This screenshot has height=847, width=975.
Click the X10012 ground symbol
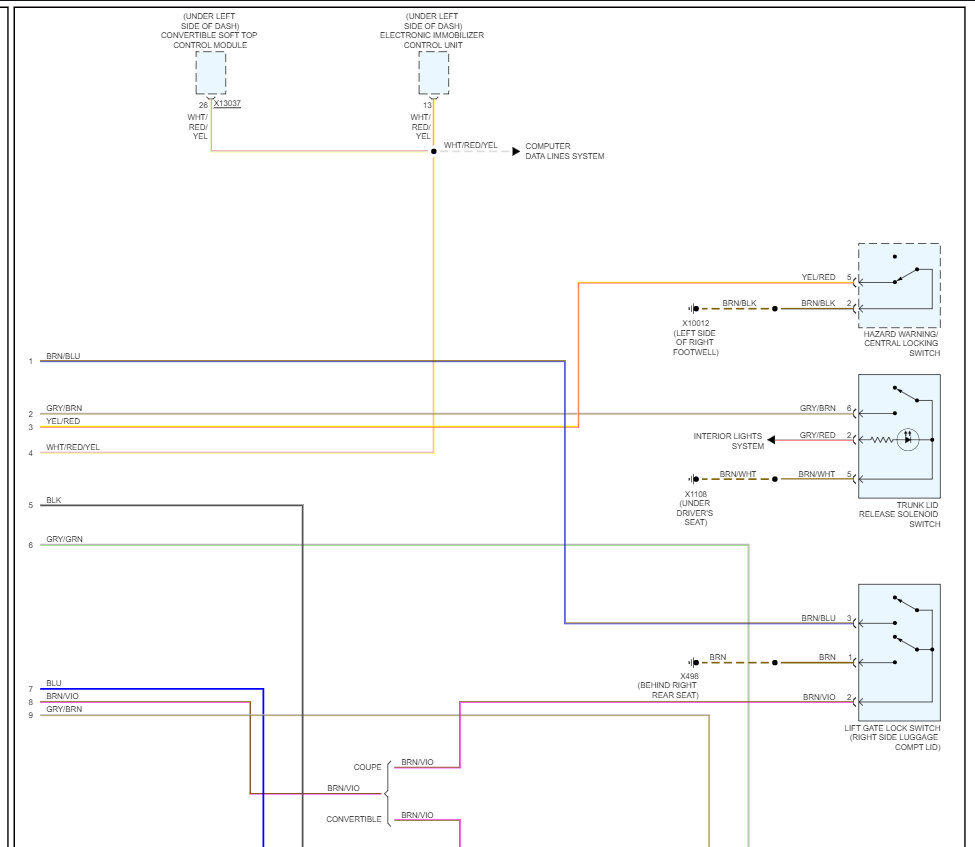(x=694, y=308)
